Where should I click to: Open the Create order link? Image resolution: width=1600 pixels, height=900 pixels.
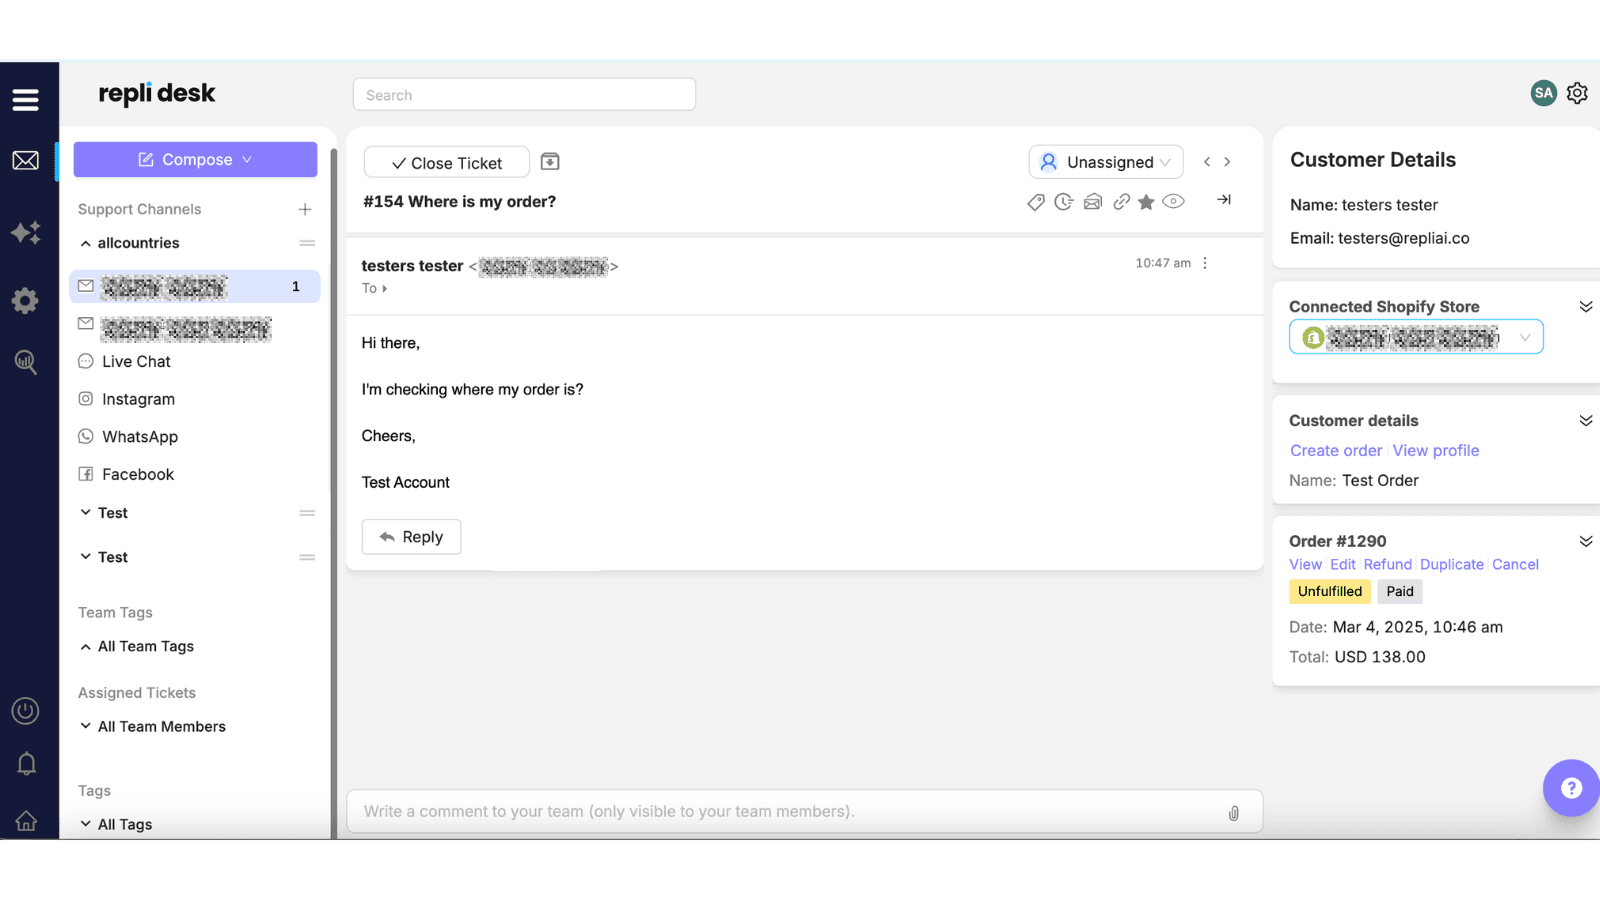pos(1336,450)
